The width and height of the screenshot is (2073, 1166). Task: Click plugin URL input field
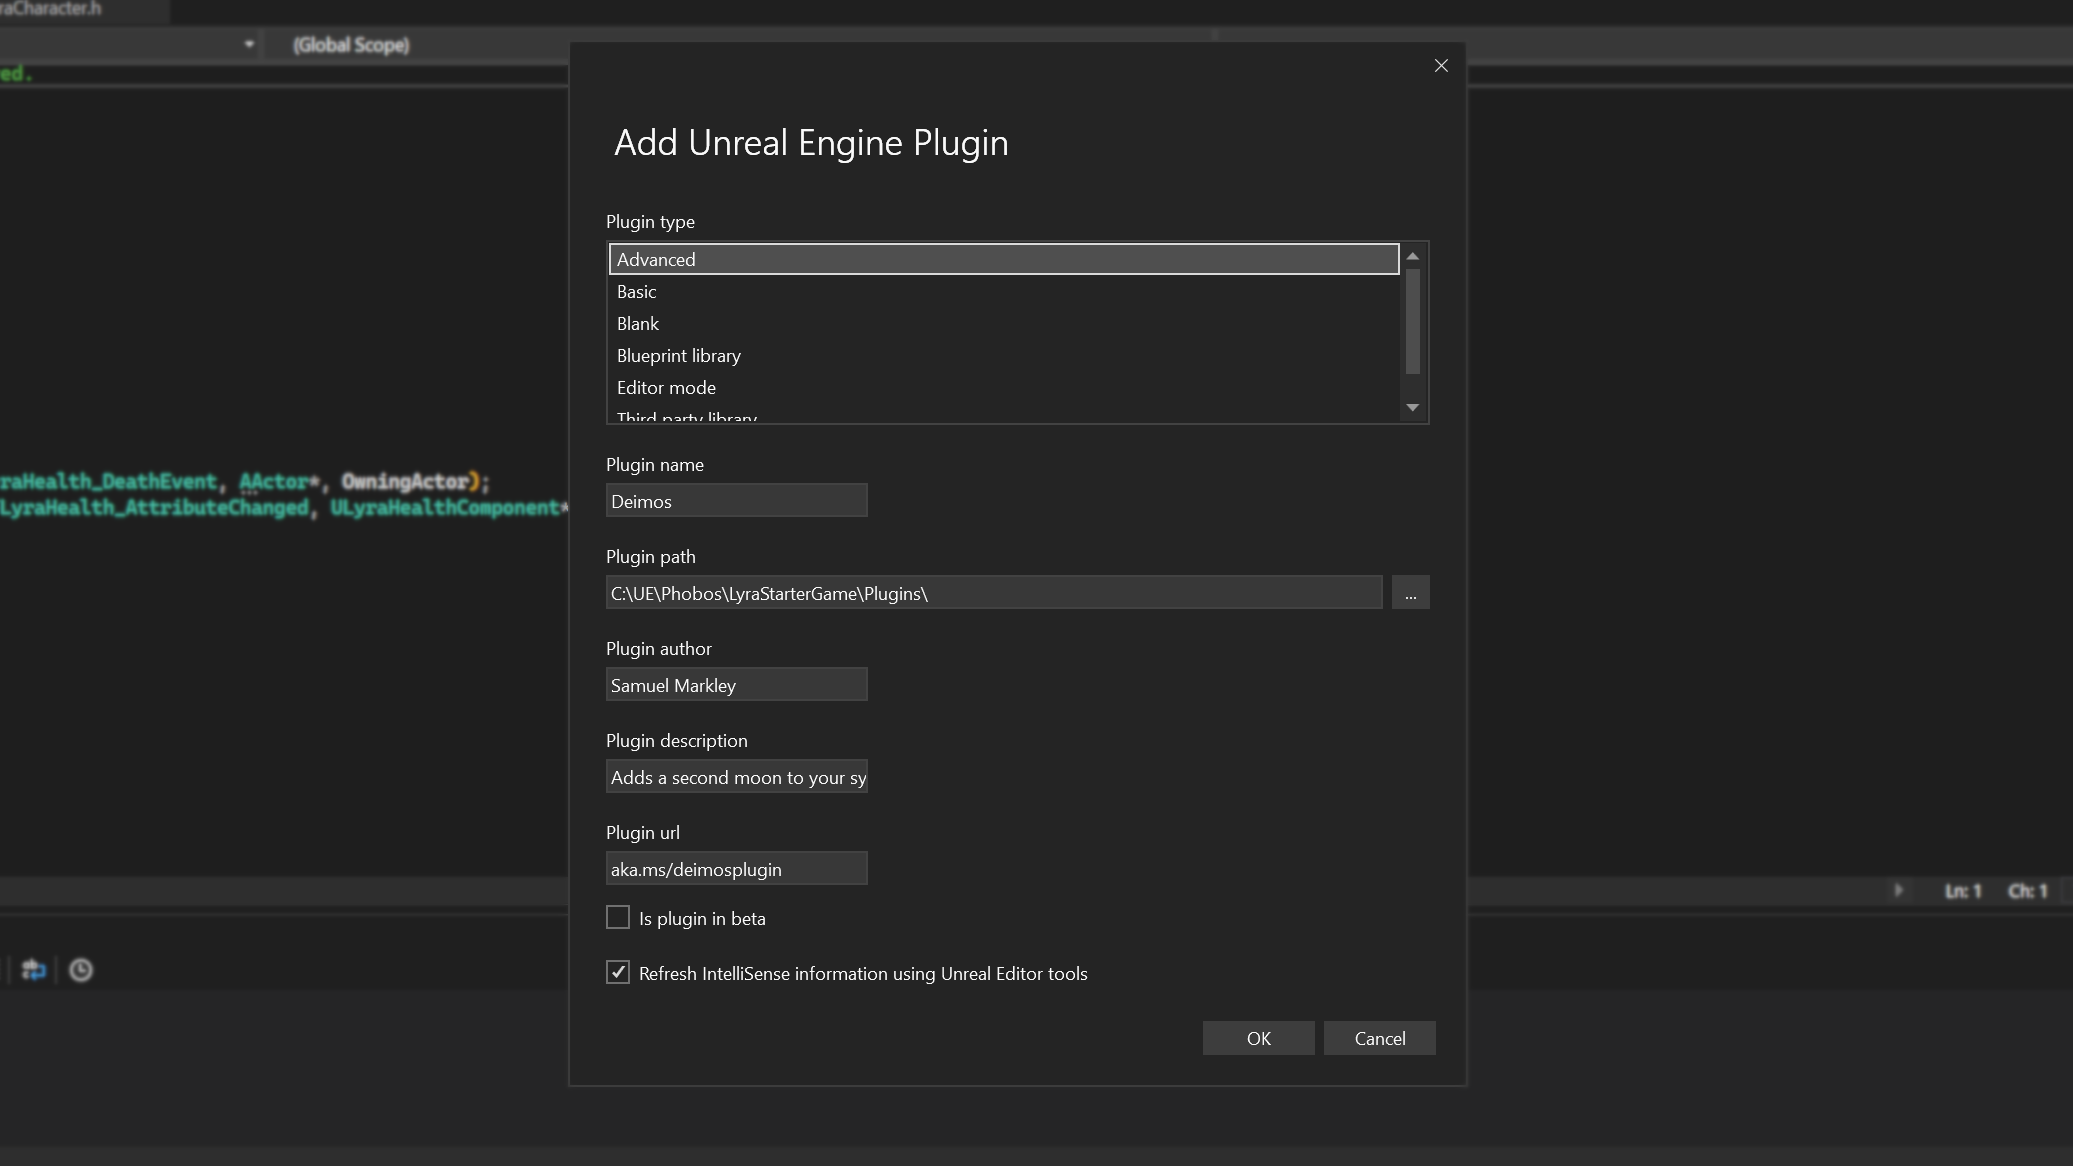coord(736,868)
